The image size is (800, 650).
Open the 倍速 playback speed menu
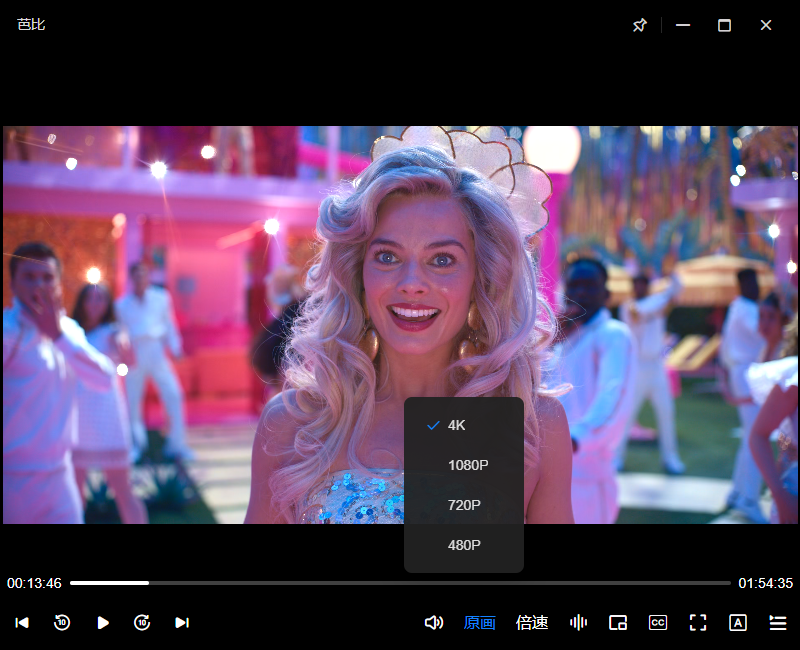pyautogui.click(x=532, y=623)
